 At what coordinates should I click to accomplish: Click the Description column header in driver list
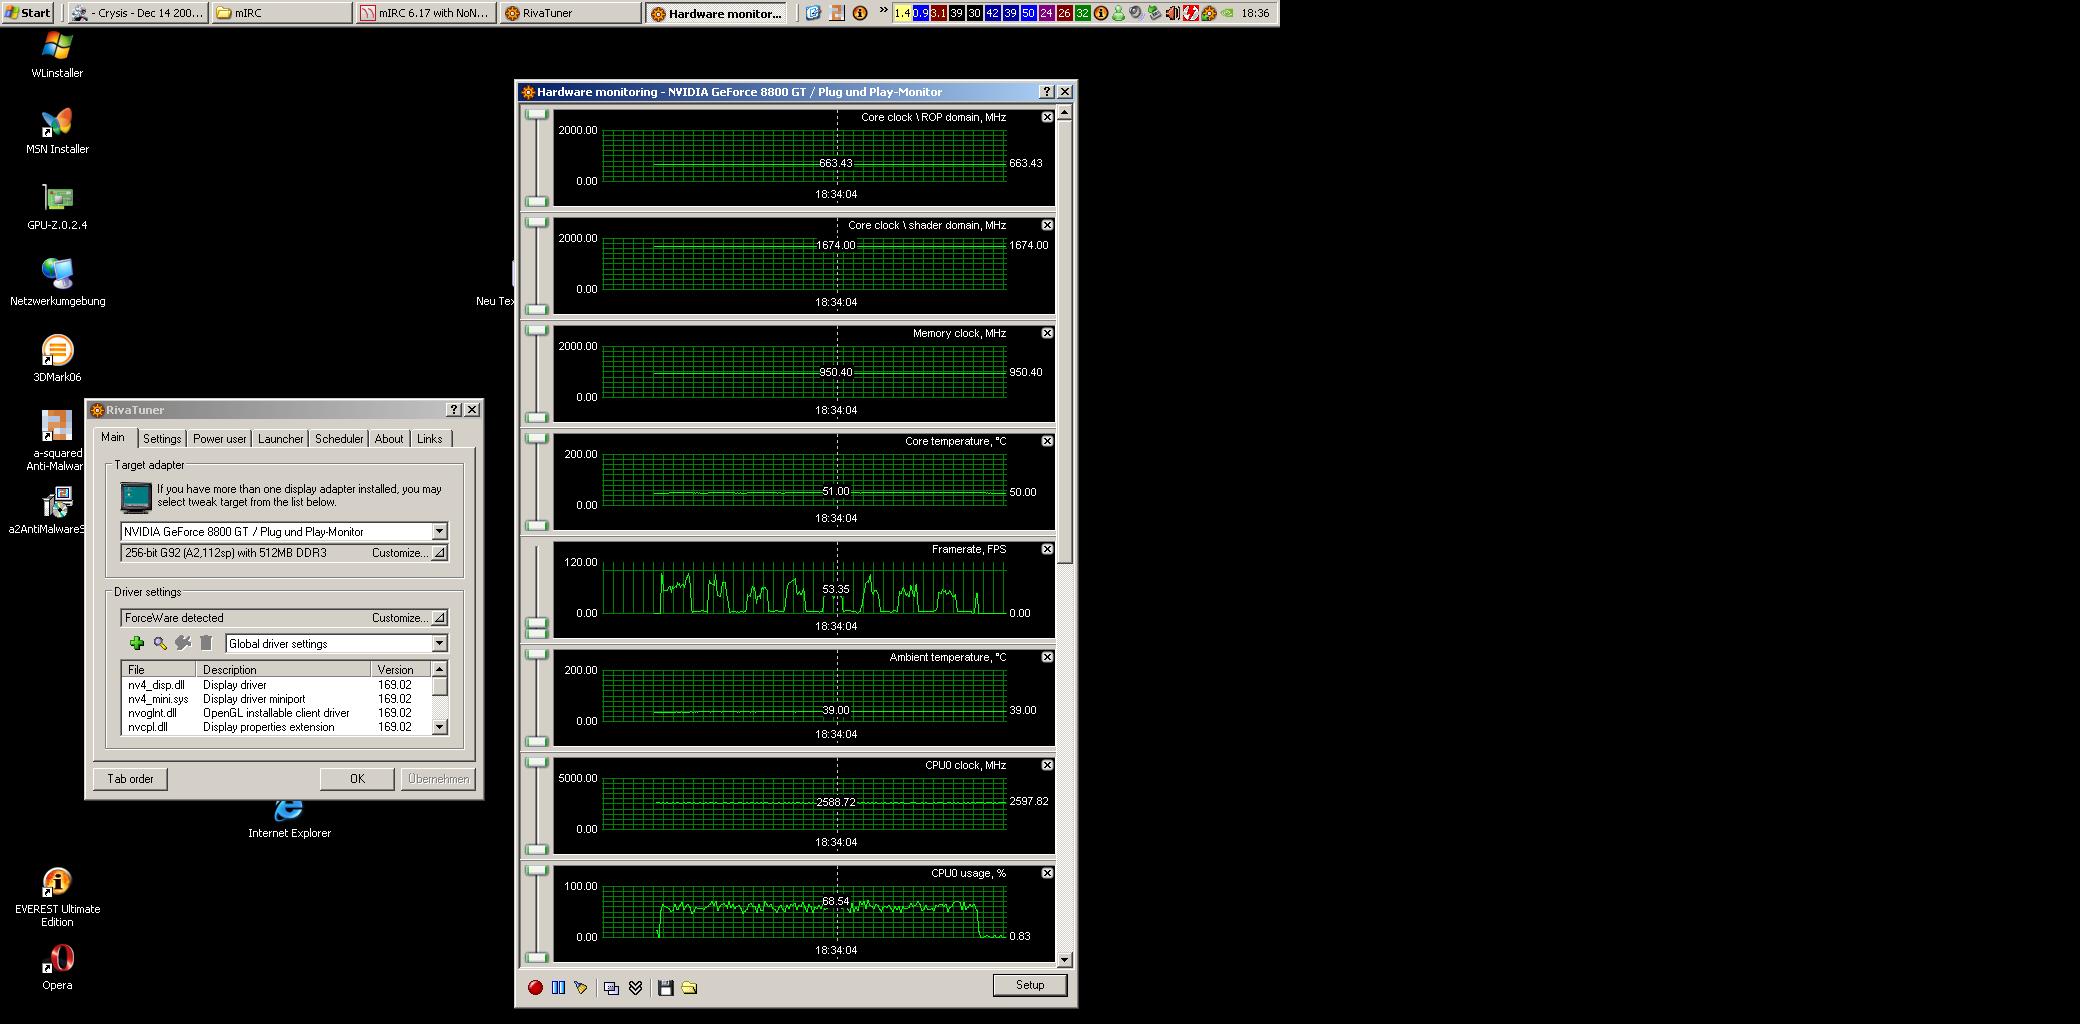coord(283,669)
